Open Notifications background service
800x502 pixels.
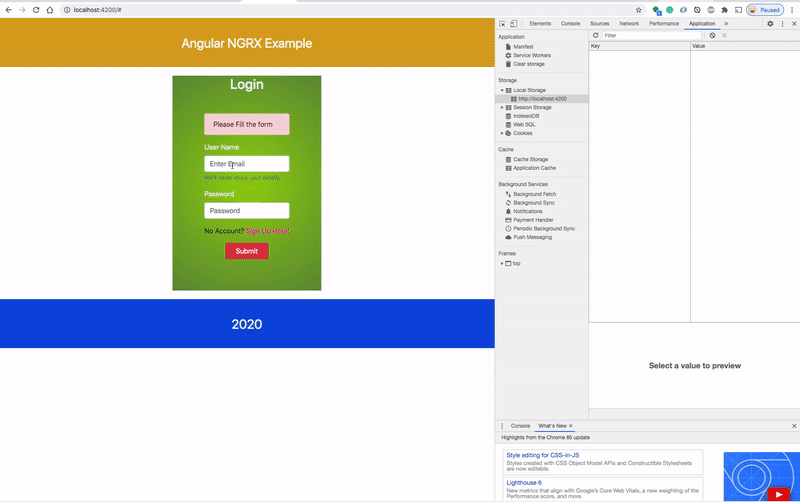tap(528, 211)
